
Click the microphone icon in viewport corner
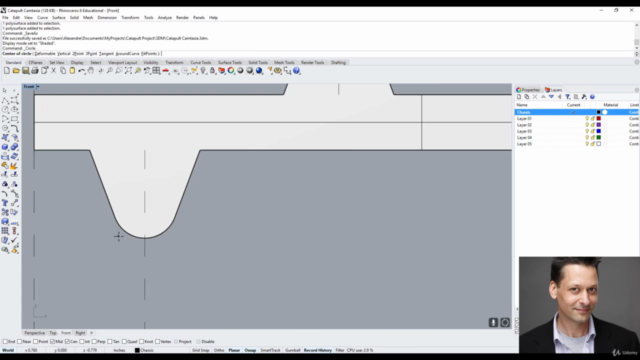493,322
